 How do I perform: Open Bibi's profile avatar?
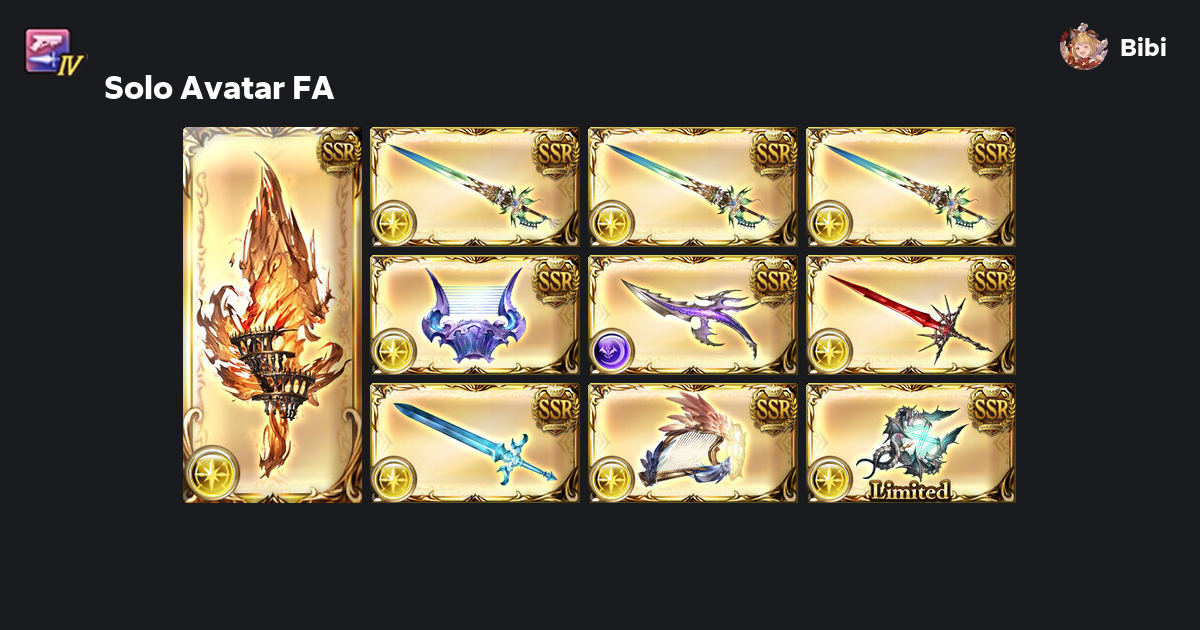1084,47
